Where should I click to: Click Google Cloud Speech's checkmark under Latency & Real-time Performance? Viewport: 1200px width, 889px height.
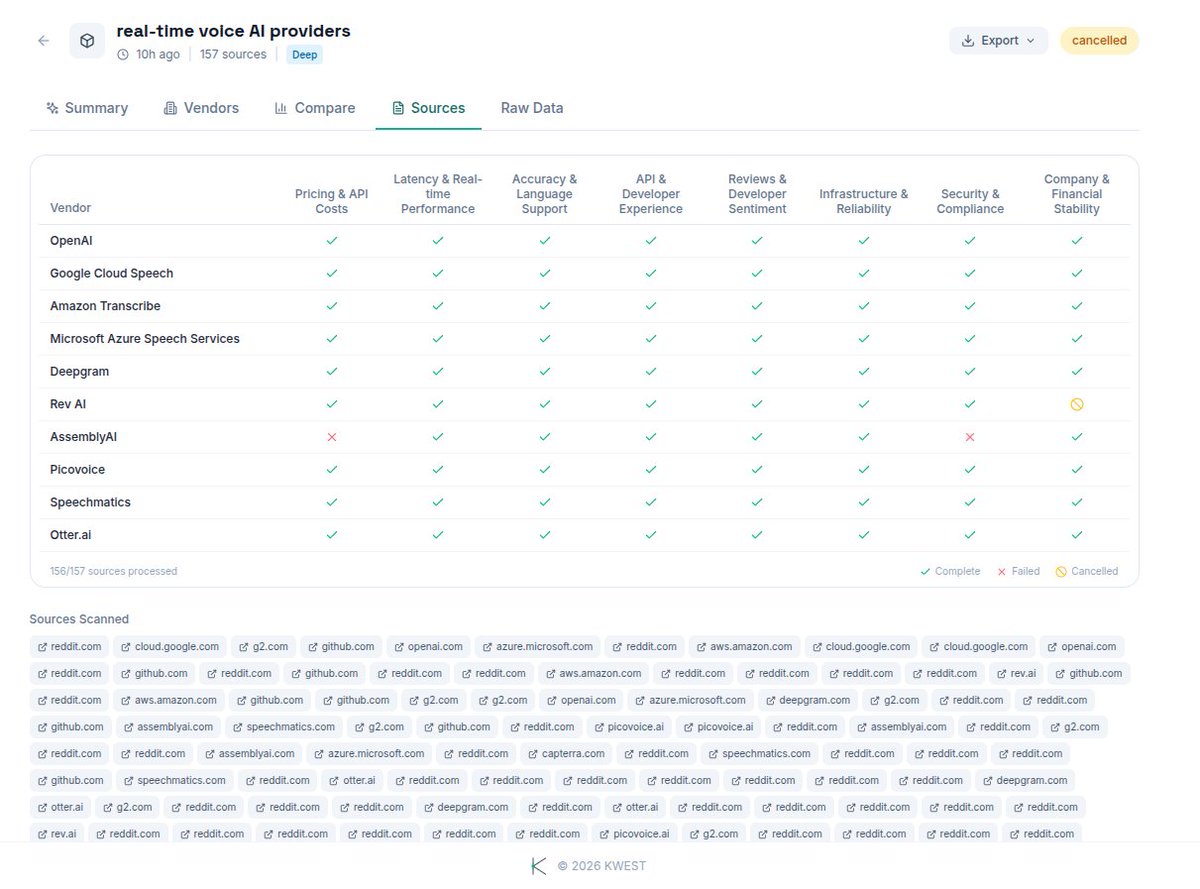(x=438, y=274)
